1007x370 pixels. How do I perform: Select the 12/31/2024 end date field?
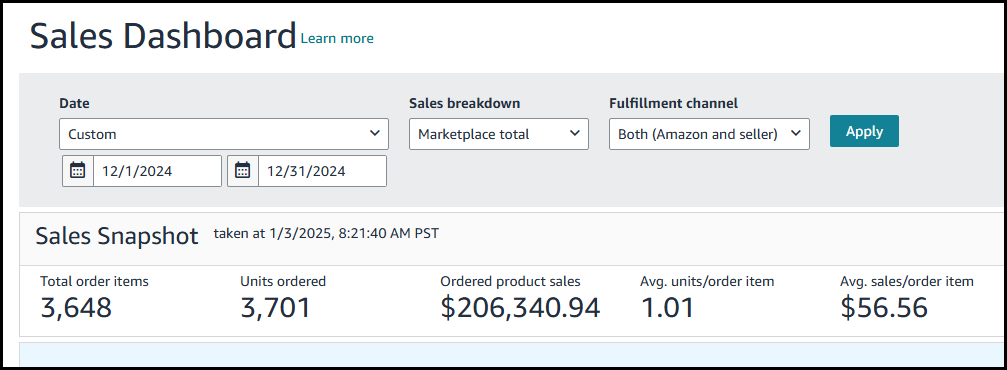click(322, 171)
